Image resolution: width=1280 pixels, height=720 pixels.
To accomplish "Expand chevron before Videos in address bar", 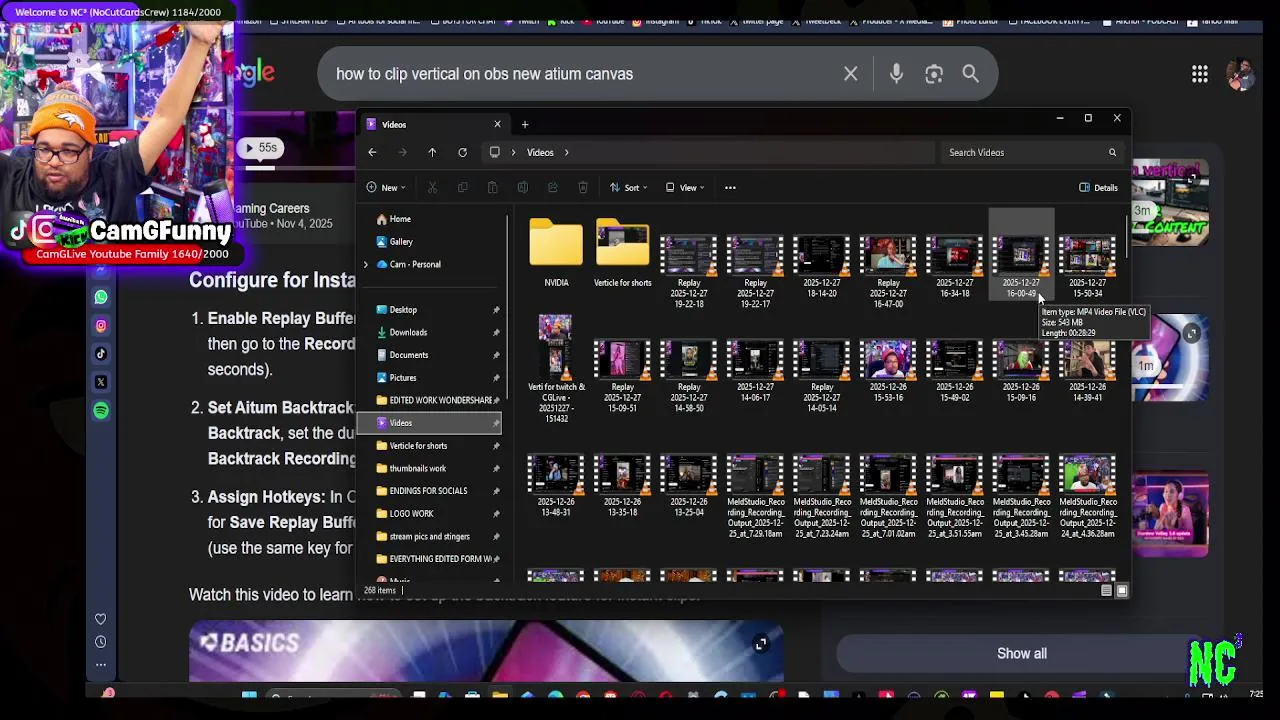I will pos(514,153).
